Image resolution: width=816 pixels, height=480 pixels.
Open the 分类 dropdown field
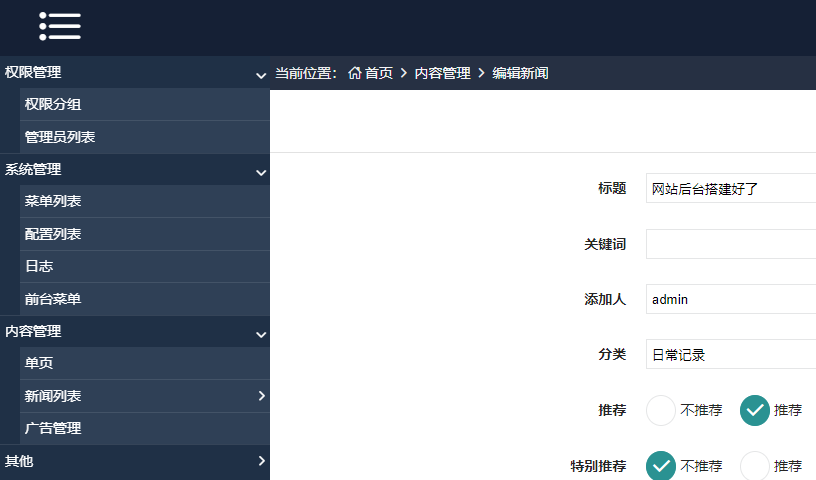tap(730, 354)
